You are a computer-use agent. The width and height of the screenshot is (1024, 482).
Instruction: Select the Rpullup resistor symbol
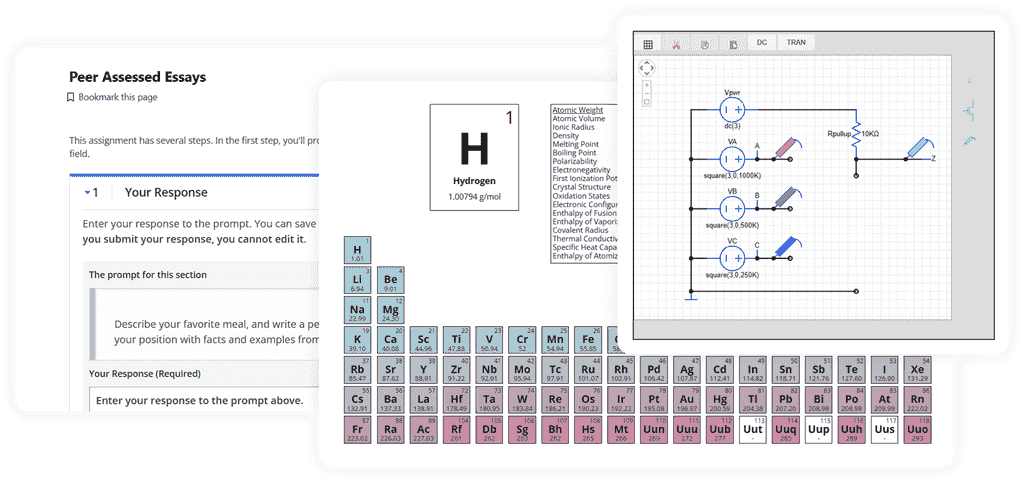[857, 135]
